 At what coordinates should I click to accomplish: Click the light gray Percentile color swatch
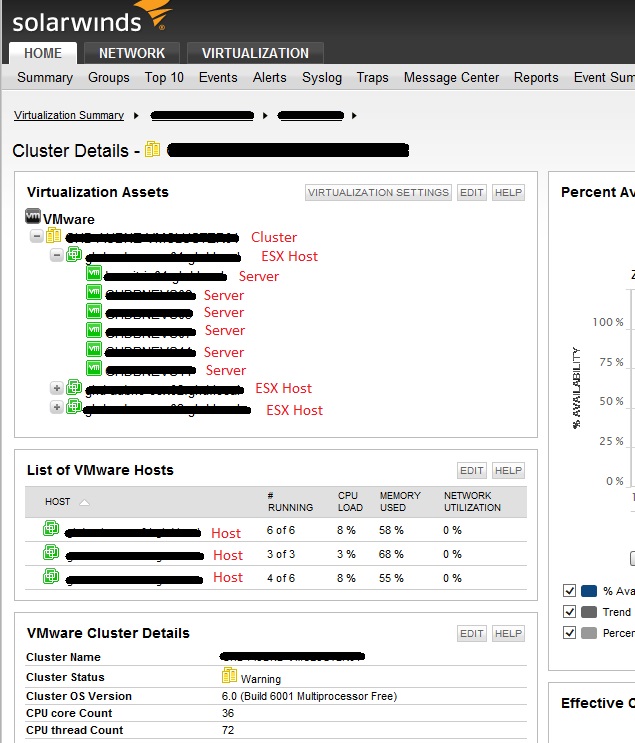[x=589, y=633]
